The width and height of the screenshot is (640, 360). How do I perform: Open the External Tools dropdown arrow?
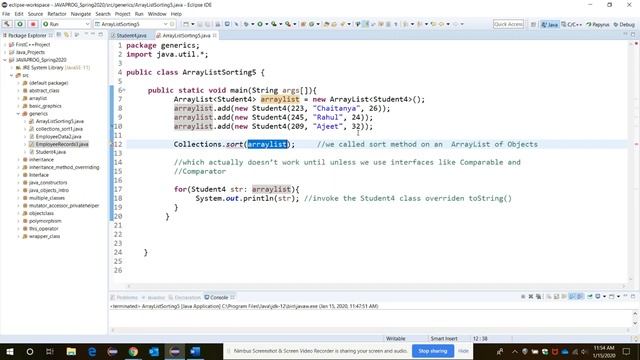[295, 24]
